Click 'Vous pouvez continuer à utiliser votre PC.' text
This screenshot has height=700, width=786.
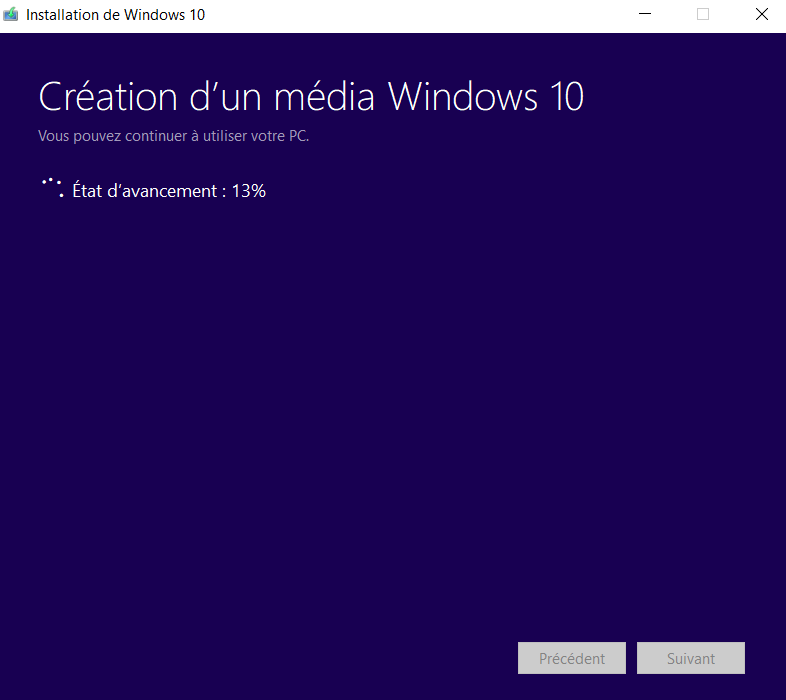pyautogui.click(x=173, y=136)
